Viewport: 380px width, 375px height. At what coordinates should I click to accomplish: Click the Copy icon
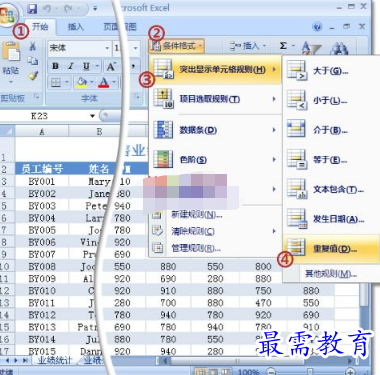33,61
